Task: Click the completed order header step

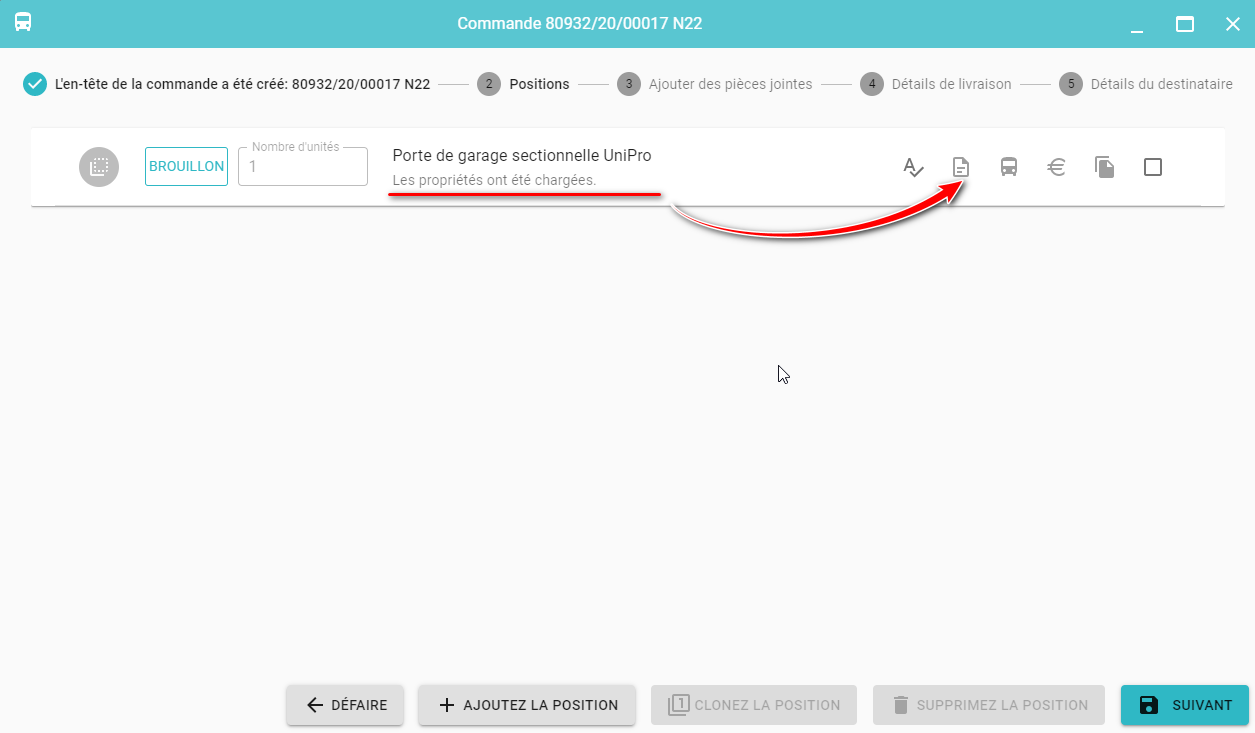Action: click(x=227, y=84)
